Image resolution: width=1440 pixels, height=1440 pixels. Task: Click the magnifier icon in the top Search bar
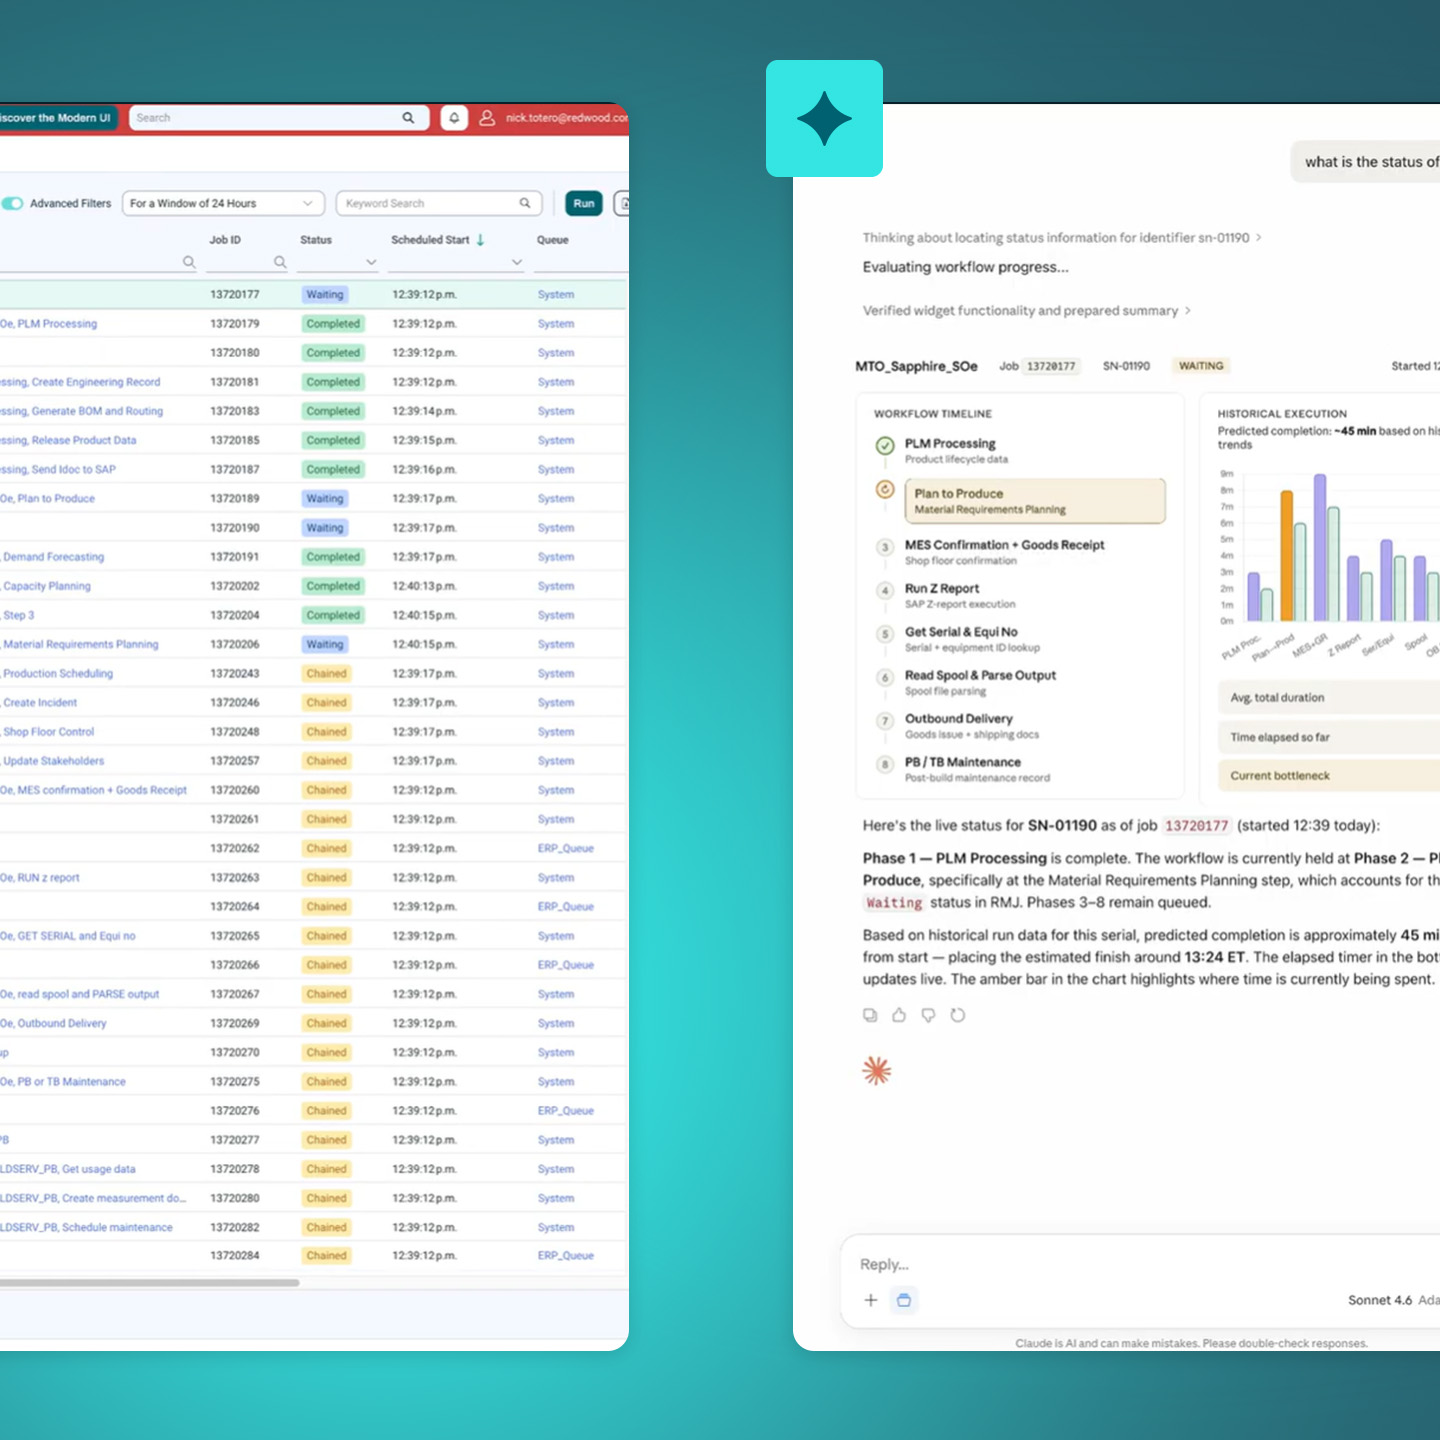coord(408,118)
